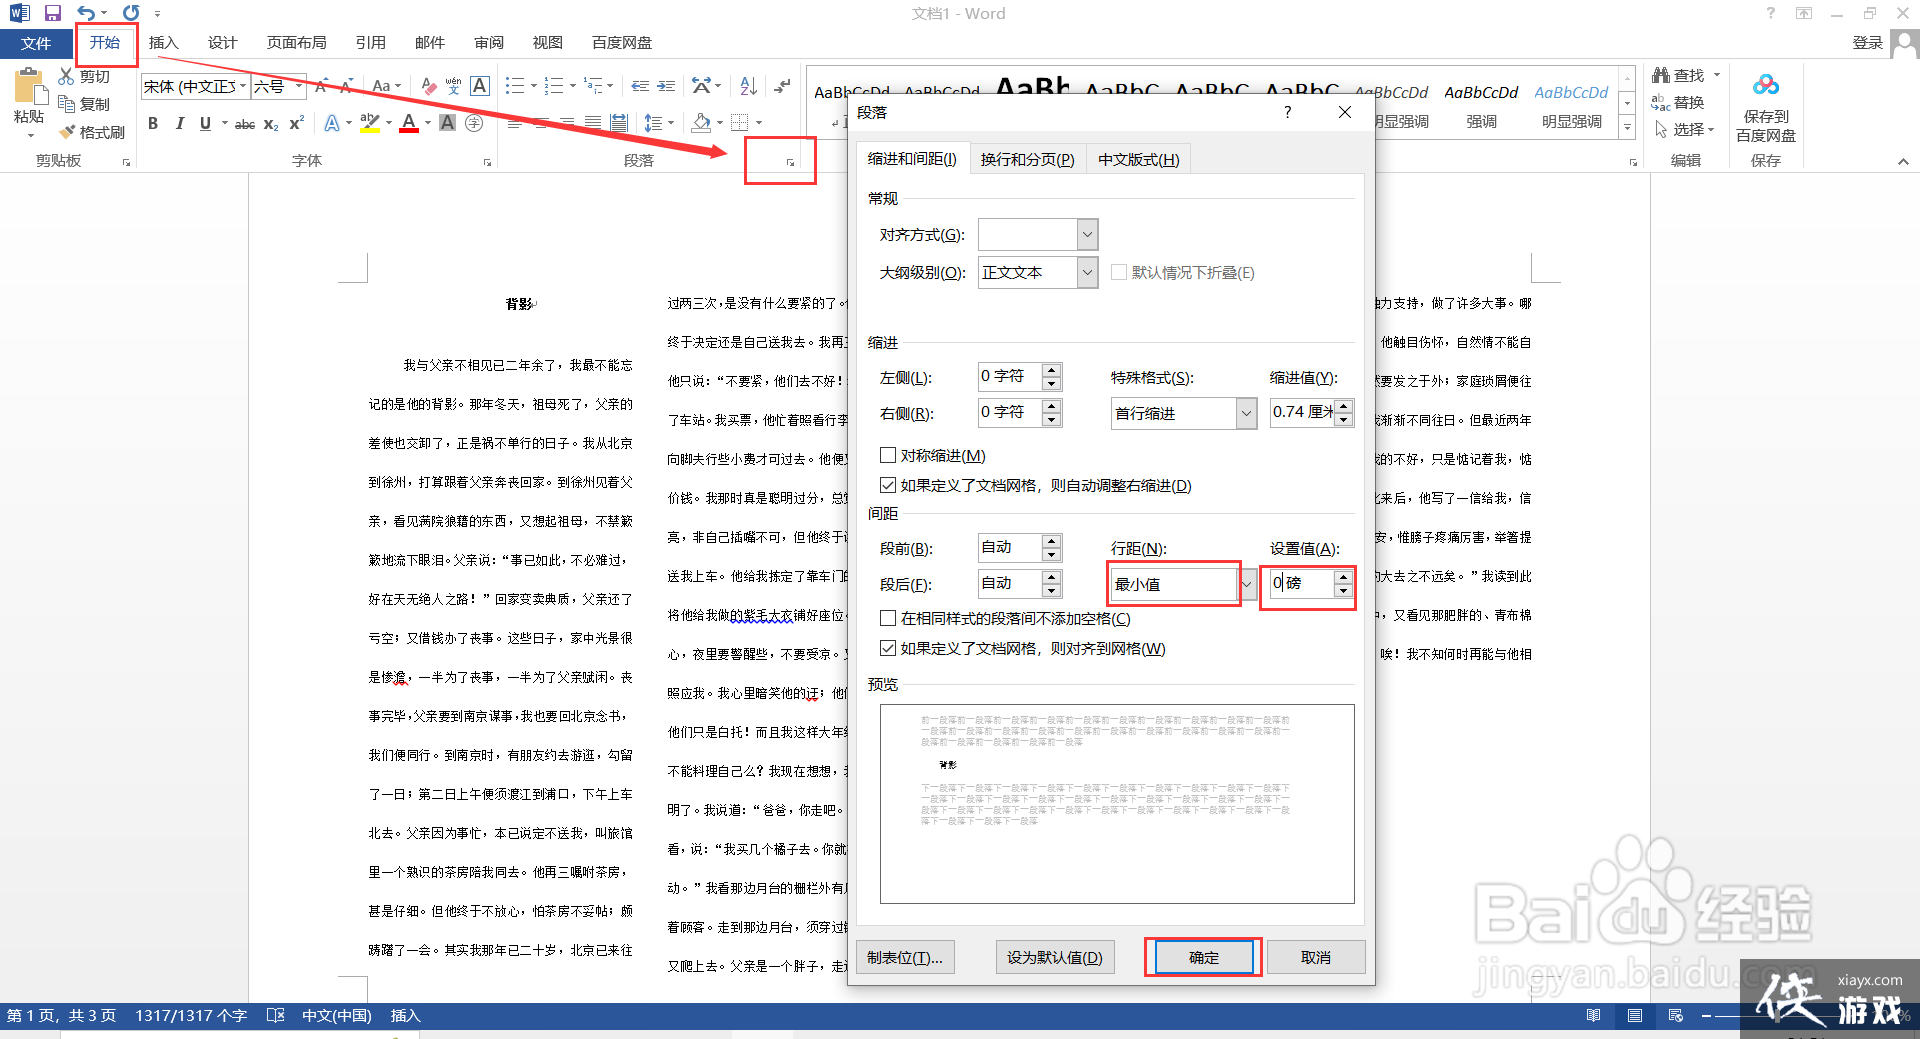Image resolution: width=1920 pixels, height=1039 pixels.
Task: Click the decrease indent icon
Action: tap(640, 86)
